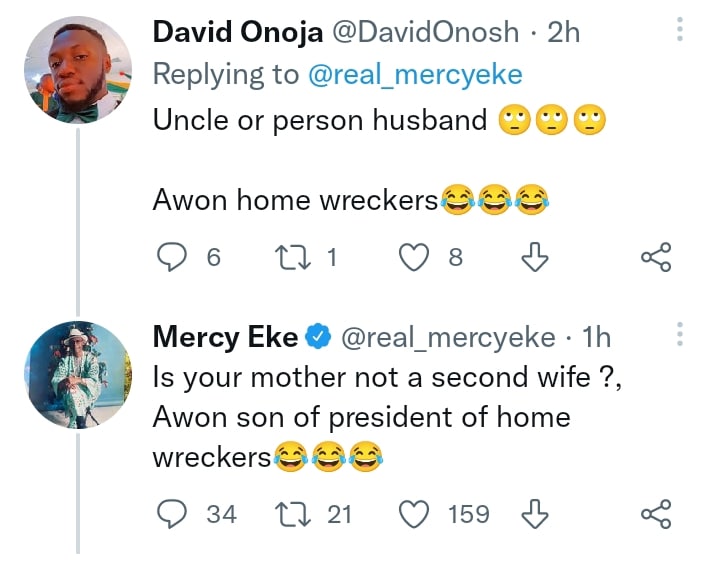Like David Onoja's tweet
This screenshot has height=562, width=720.
click(414, 258)
